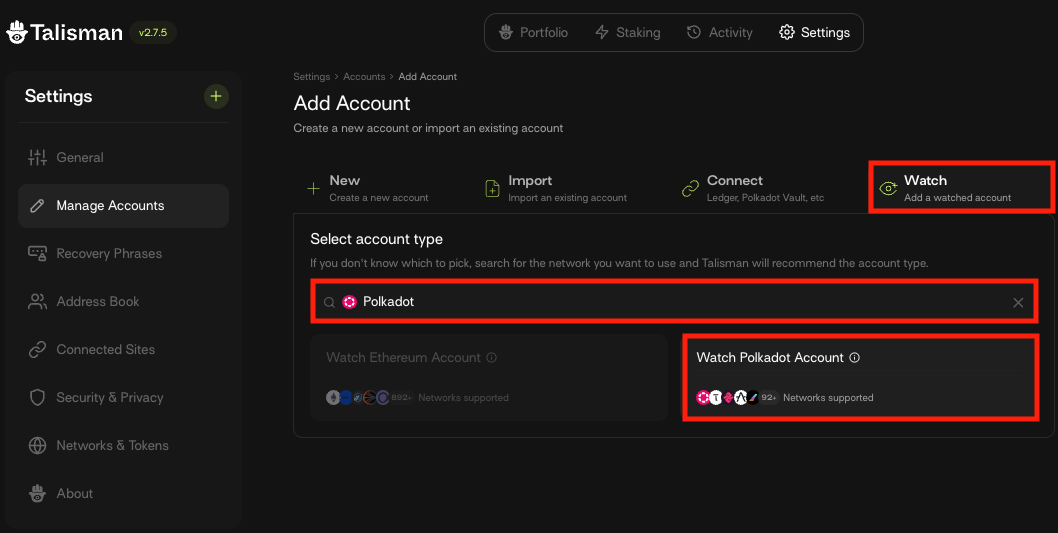Open Address Book in sidebar
The height and width of the screenshot is (533, 1058).
(x=123, y=302)
